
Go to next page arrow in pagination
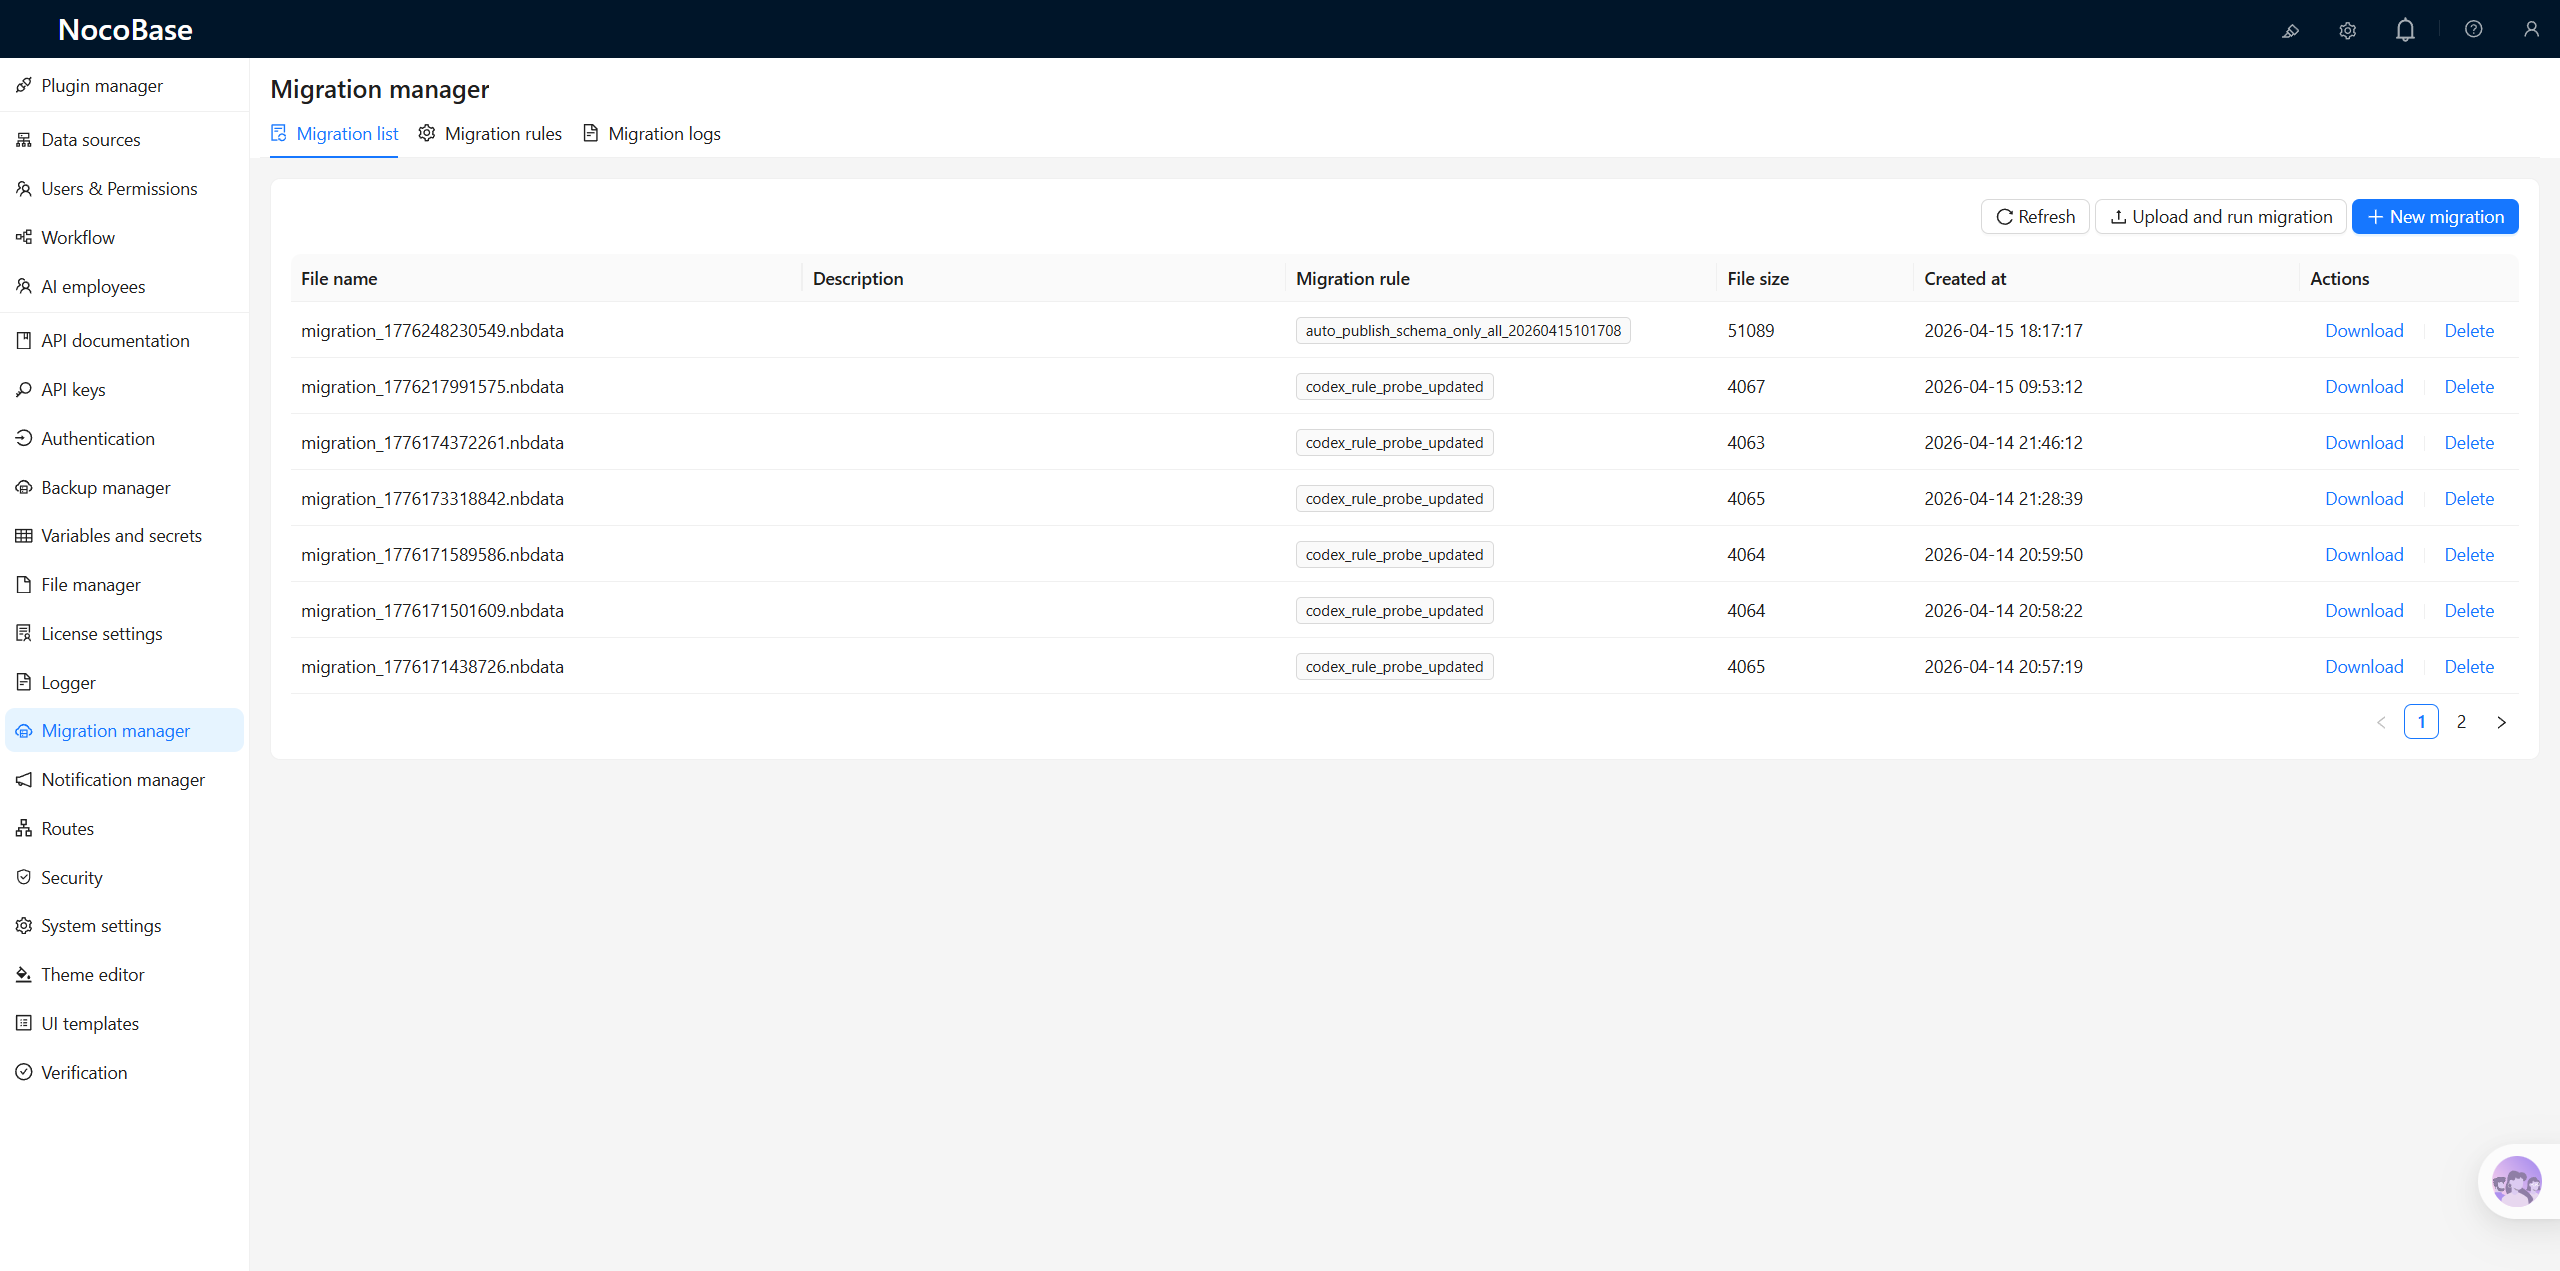(x=2501, y=722)
